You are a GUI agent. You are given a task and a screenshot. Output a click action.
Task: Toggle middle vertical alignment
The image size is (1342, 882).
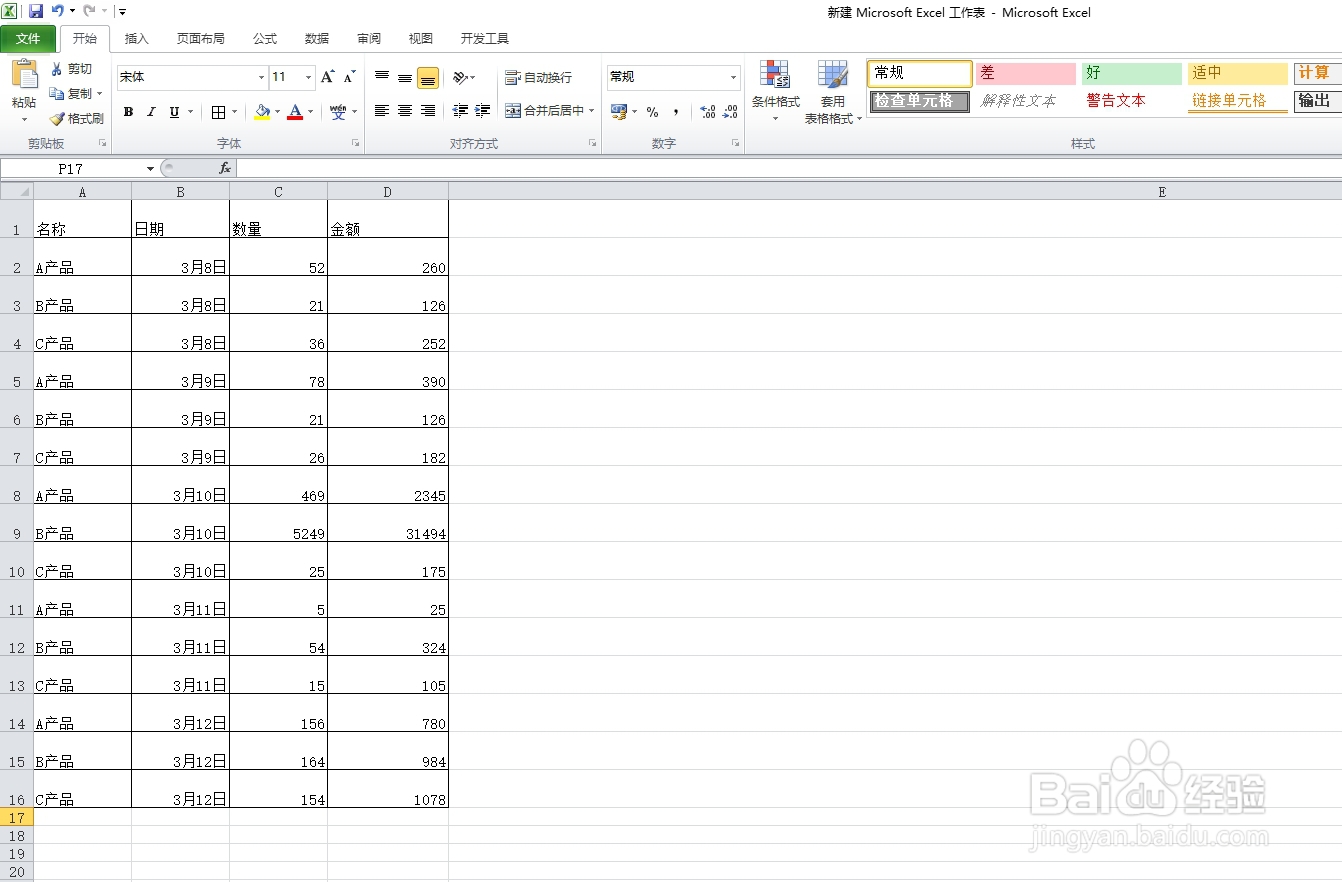[405, 77]
